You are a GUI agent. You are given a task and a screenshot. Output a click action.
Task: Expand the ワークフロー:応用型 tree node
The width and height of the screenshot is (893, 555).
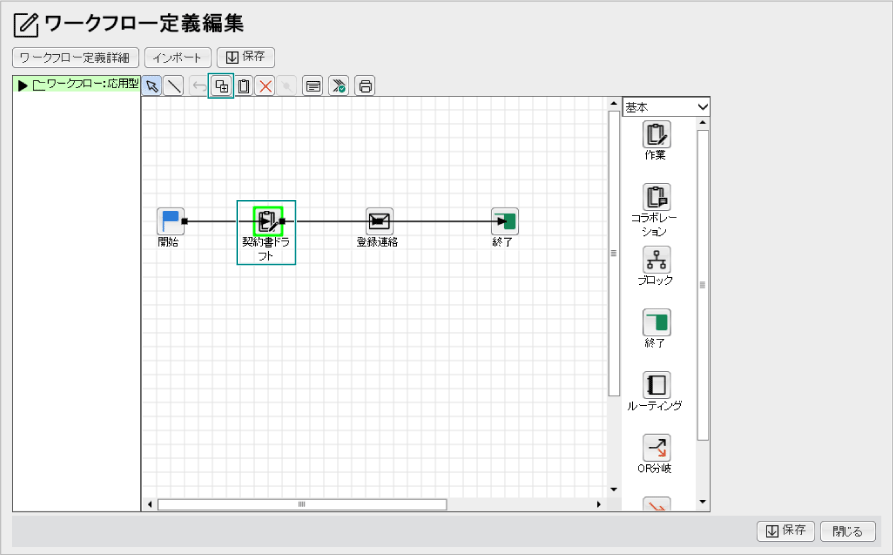(x=22, y=85)
